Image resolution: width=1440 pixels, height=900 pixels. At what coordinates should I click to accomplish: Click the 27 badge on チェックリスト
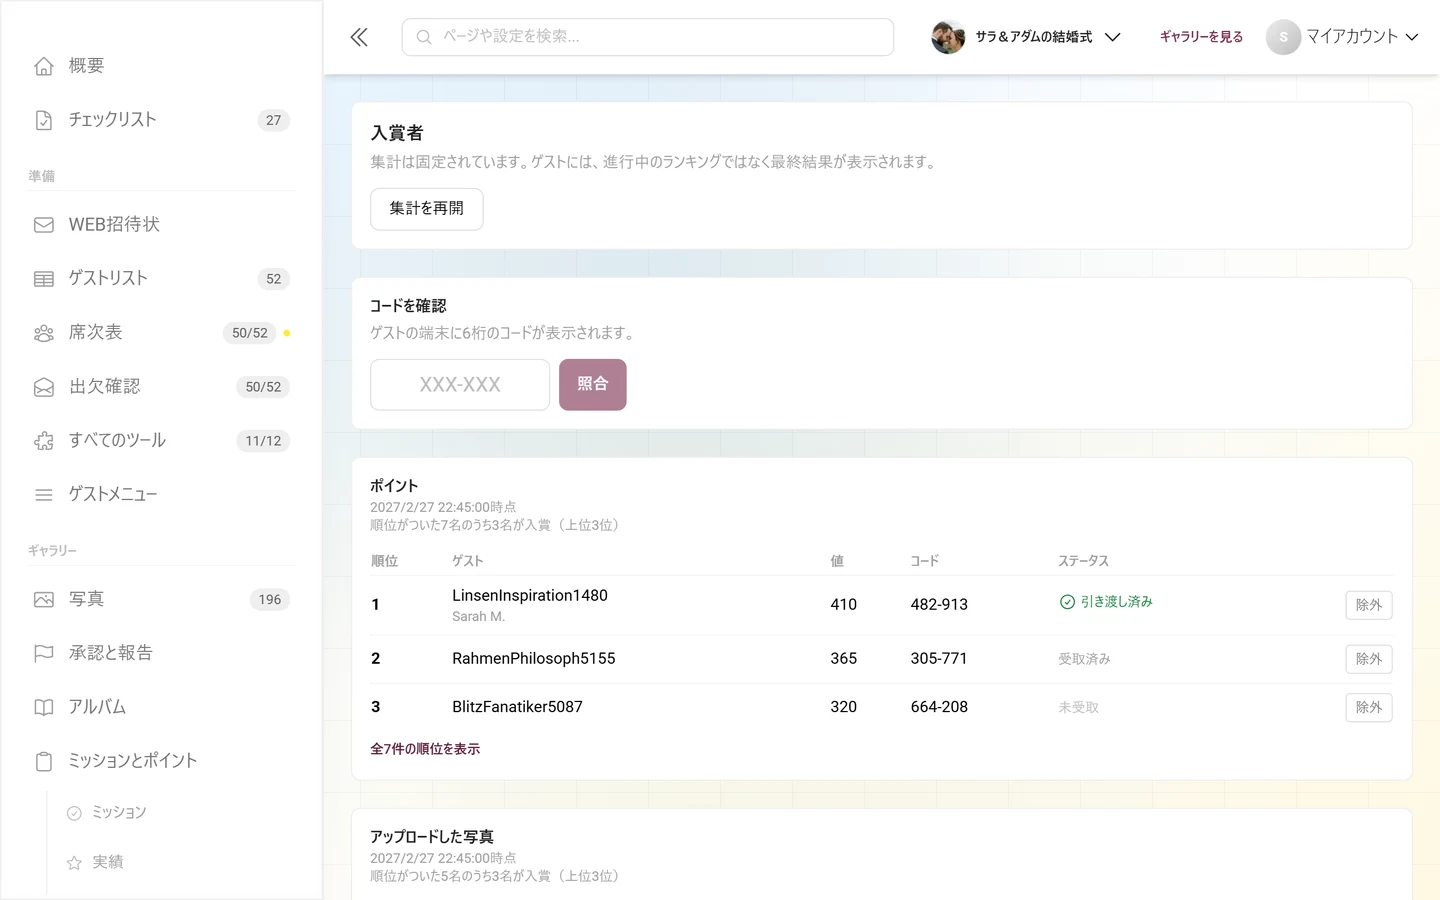[274, 120]
